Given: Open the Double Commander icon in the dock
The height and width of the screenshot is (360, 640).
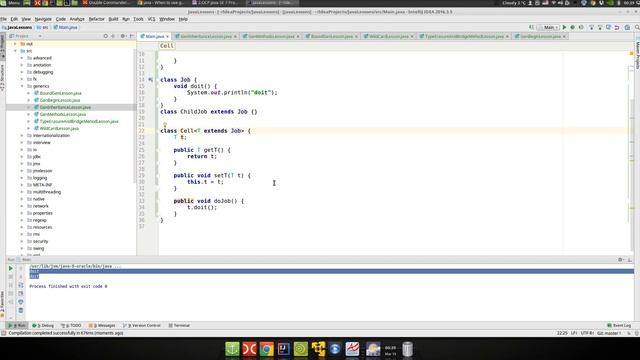Looking at the screenshot, I should [x=249, y=349].
